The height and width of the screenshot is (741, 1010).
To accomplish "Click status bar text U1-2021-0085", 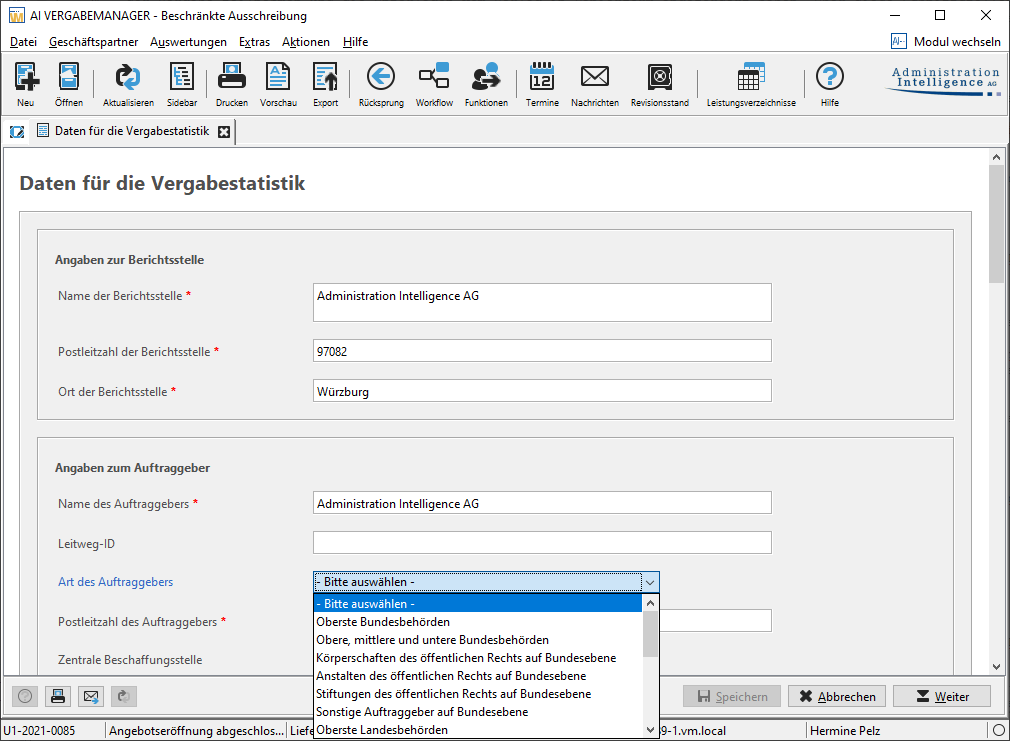I will pos(39,731).
